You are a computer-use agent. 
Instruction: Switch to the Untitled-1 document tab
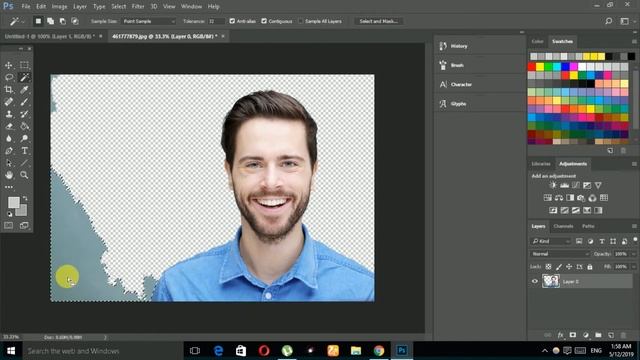pos(49,36)
